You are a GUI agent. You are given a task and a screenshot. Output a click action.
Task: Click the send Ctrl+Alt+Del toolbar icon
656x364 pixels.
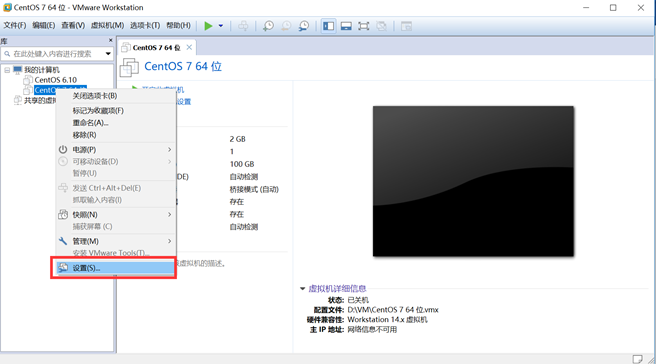pyautogui.click(x=243, y=26)
